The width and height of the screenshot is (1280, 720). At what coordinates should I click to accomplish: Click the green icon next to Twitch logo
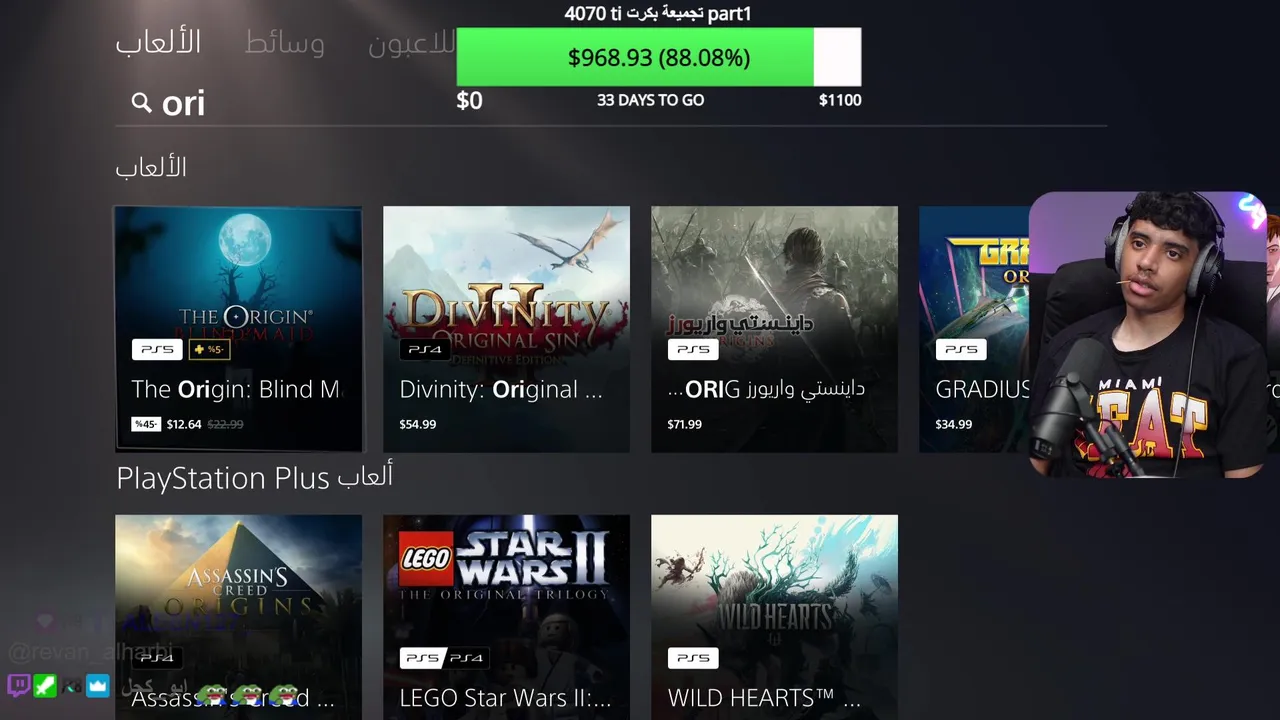45,686
